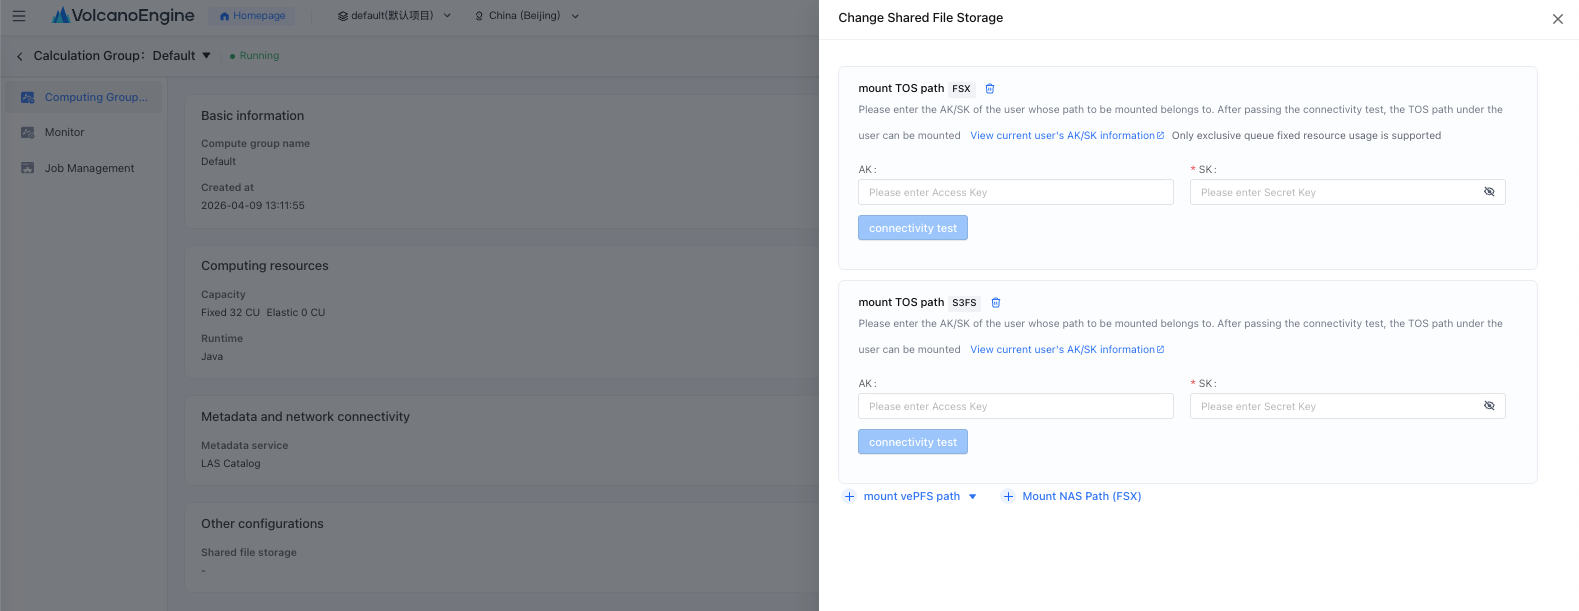Screen dimensions: 1579x611
Task: Focus the AK field in FSX section
Action: [x=1016, y=192]
